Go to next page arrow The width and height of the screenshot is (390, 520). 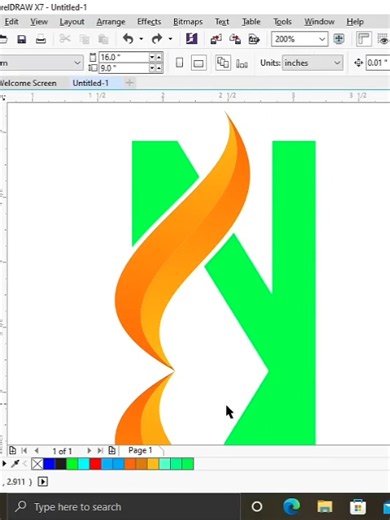[89, 451]
